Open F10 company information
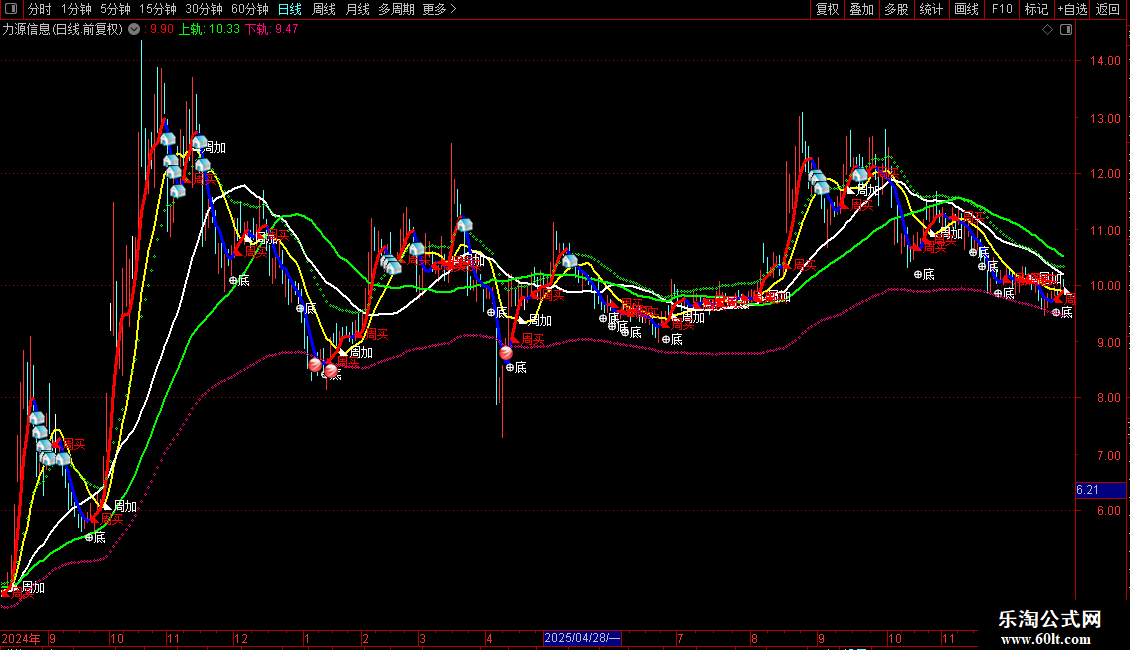The width and height of the screenshot is (1130, 650). pos(1002,9)
